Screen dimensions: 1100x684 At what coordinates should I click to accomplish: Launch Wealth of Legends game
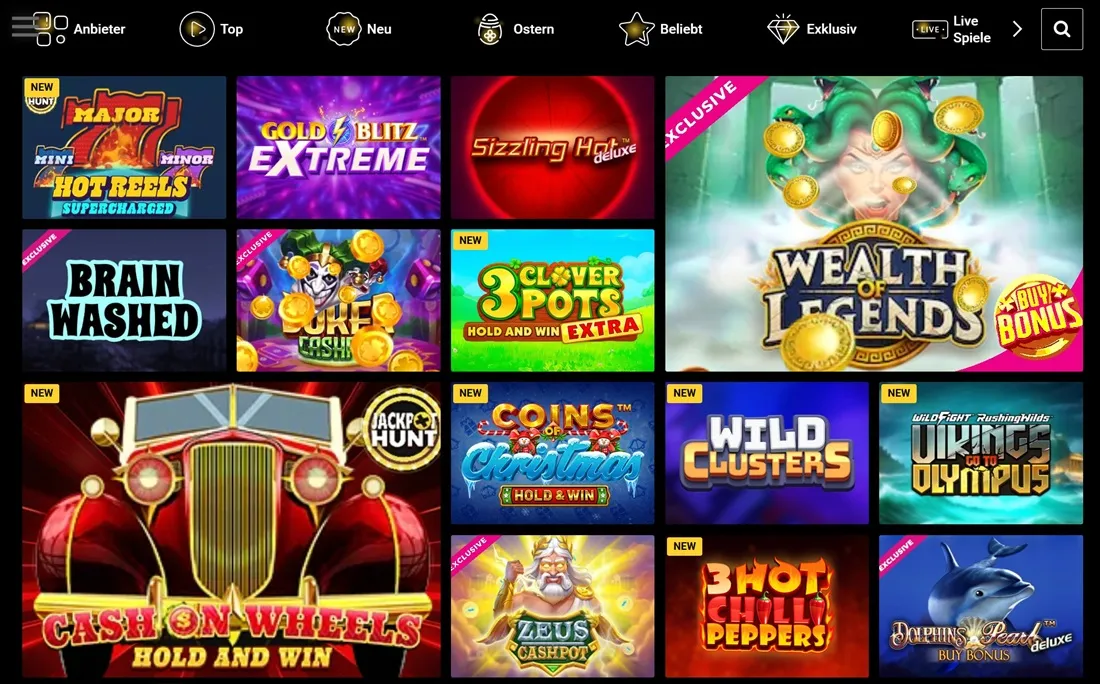873,224
